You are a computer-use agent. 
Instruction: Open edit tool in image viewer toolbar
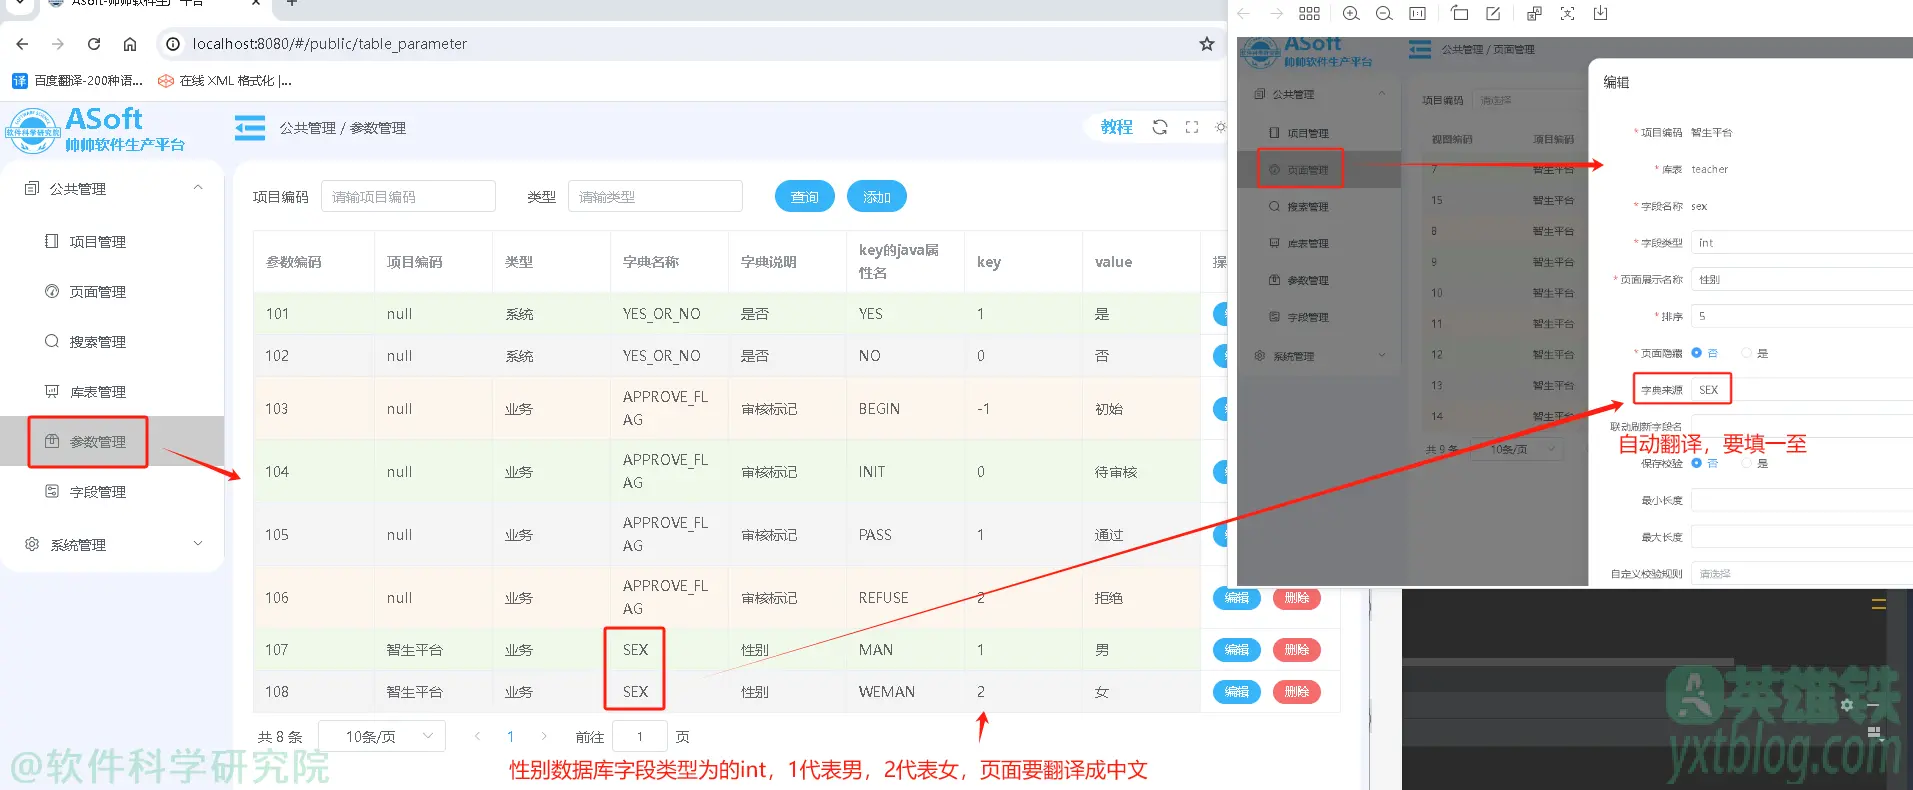pos(1493,13)
